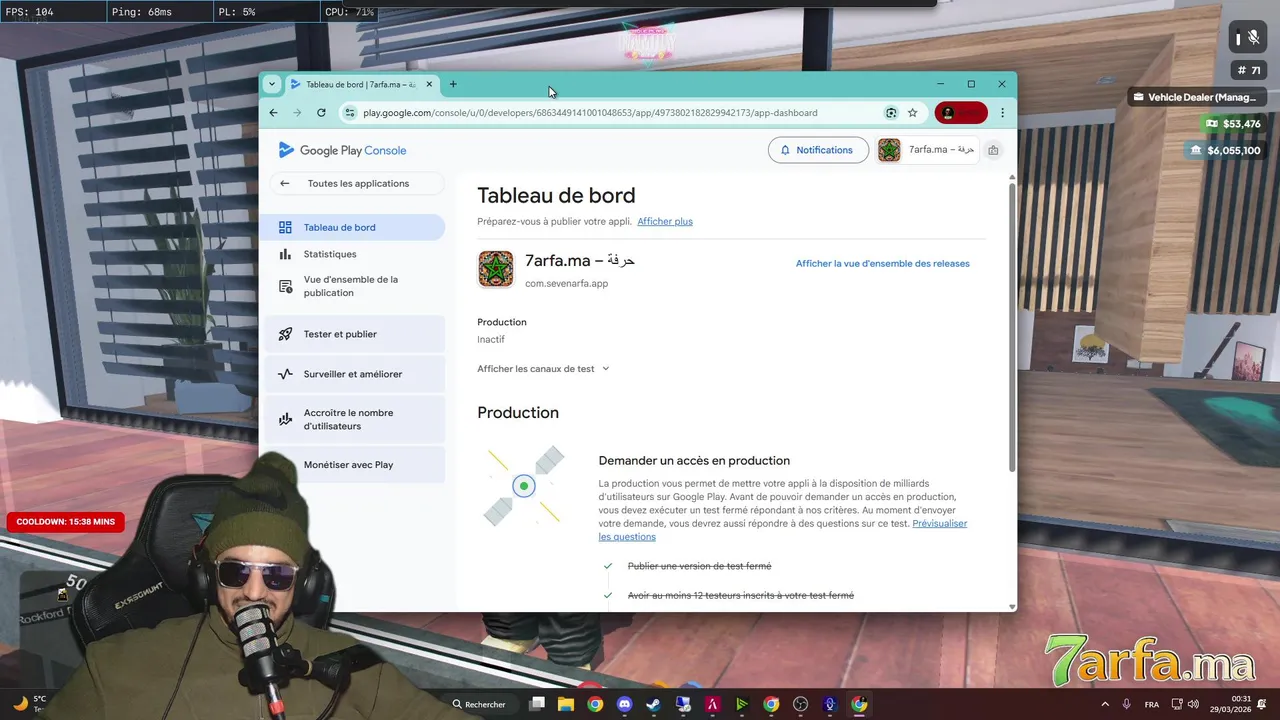
Task: Click the Demander un accès en production heading
Action: pos(694,461)
